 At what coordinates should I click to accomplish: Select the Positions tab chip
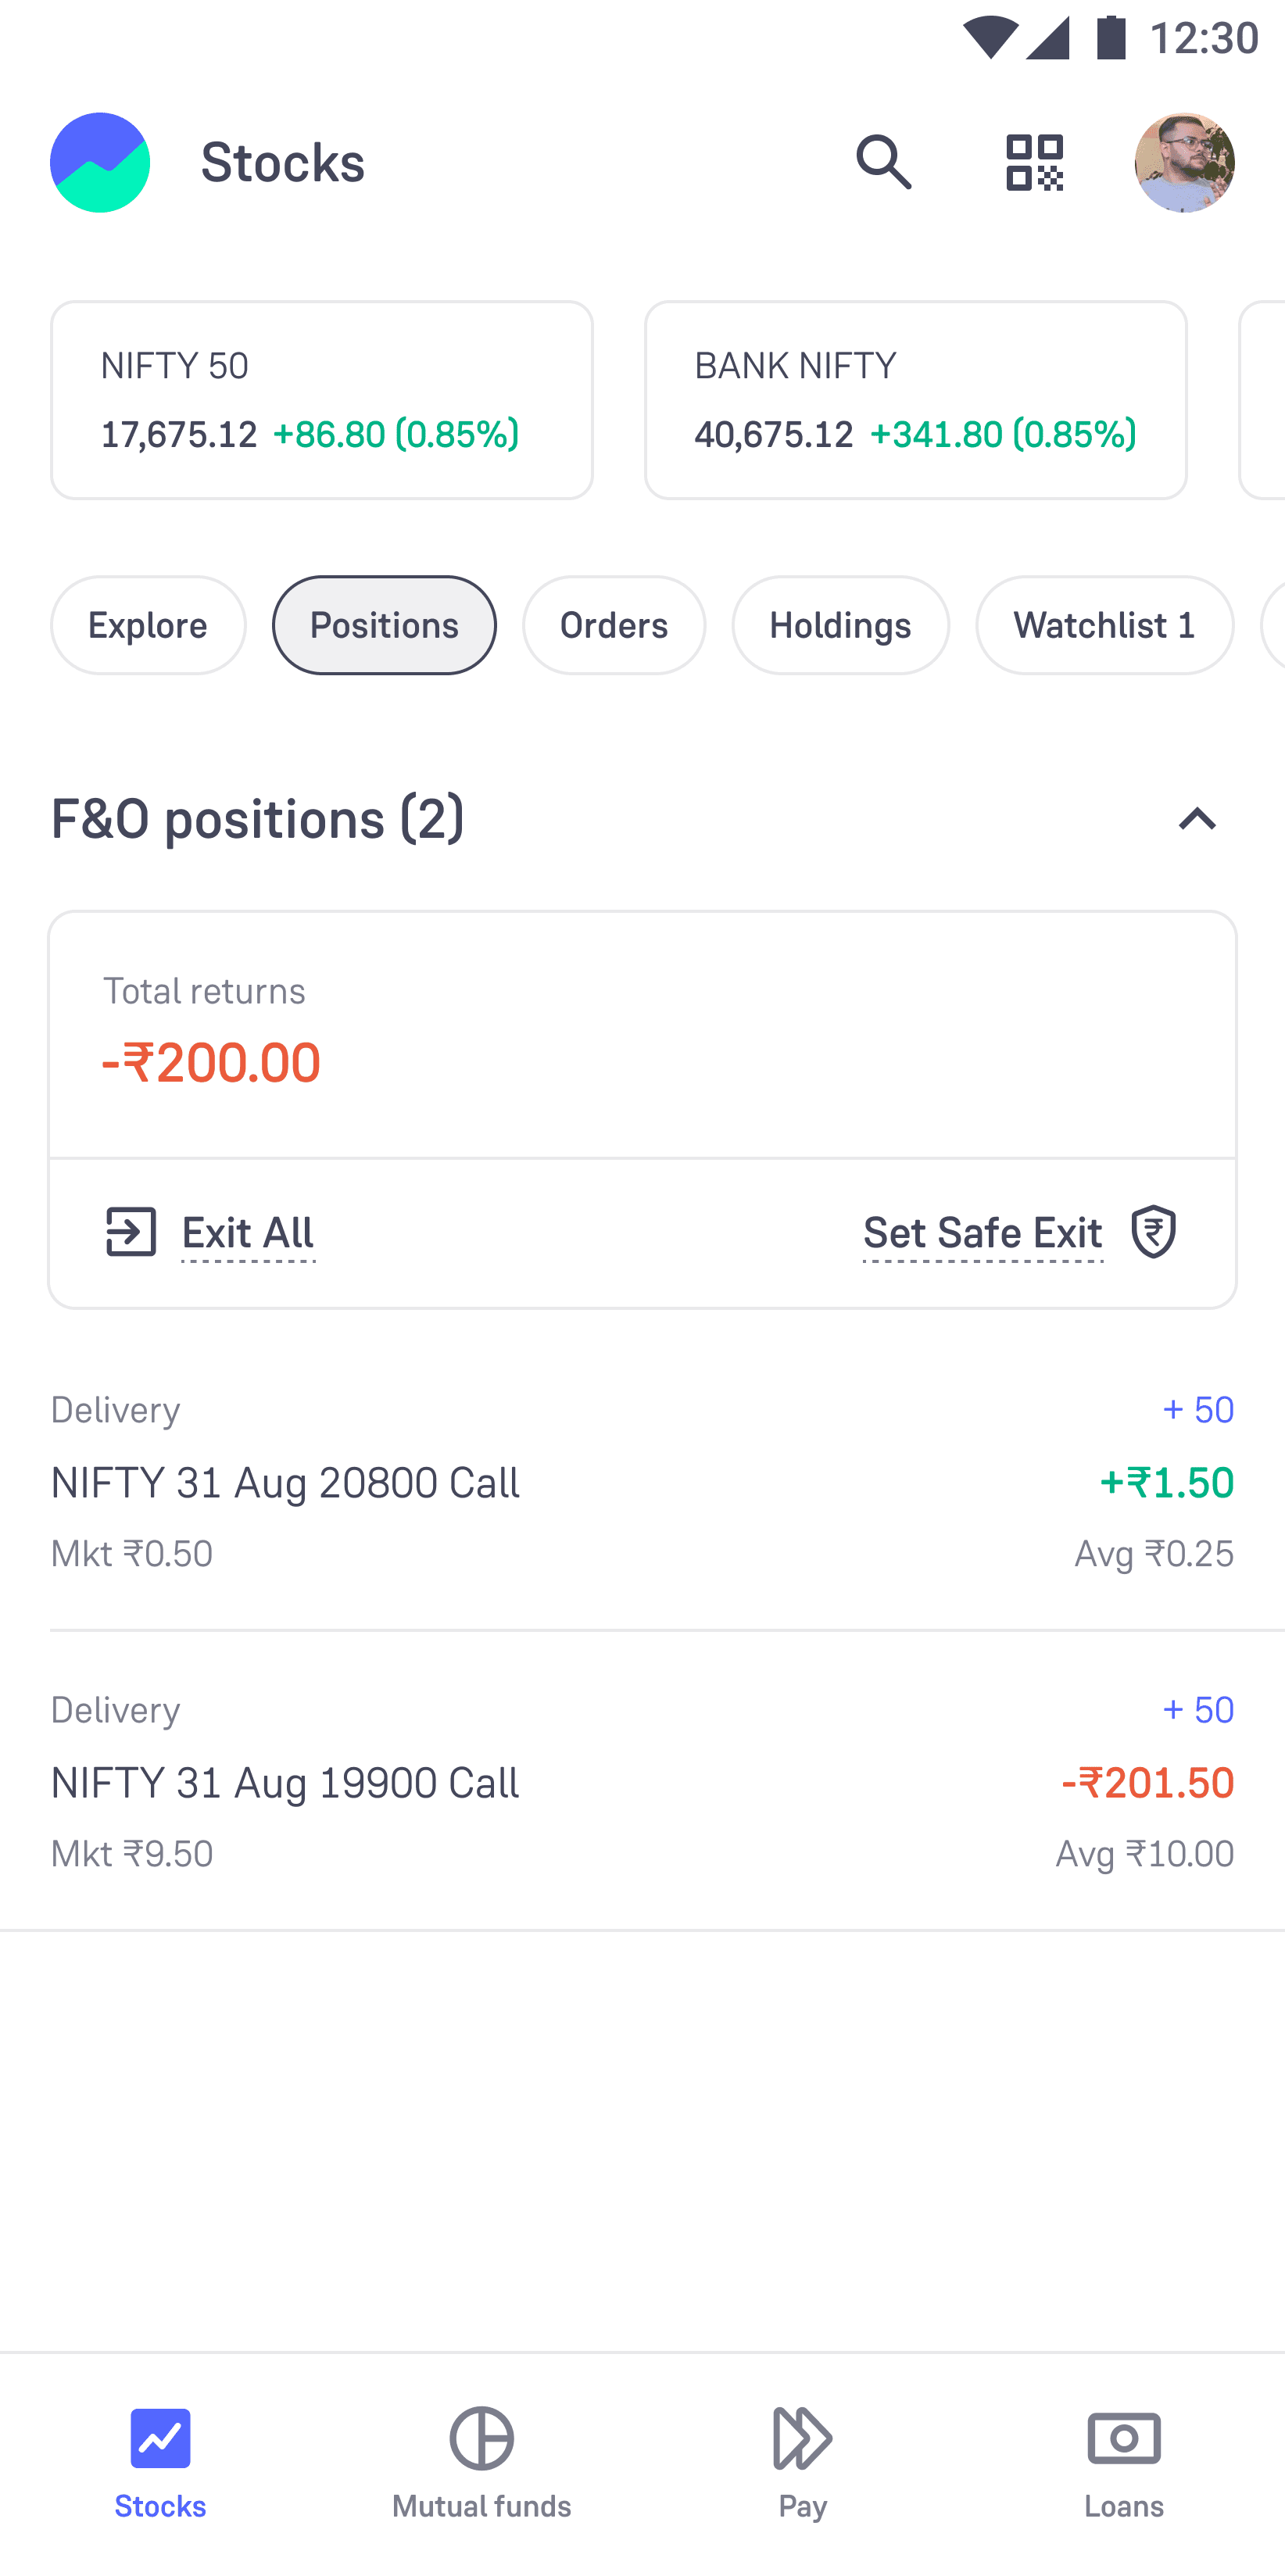pos(384,625)
